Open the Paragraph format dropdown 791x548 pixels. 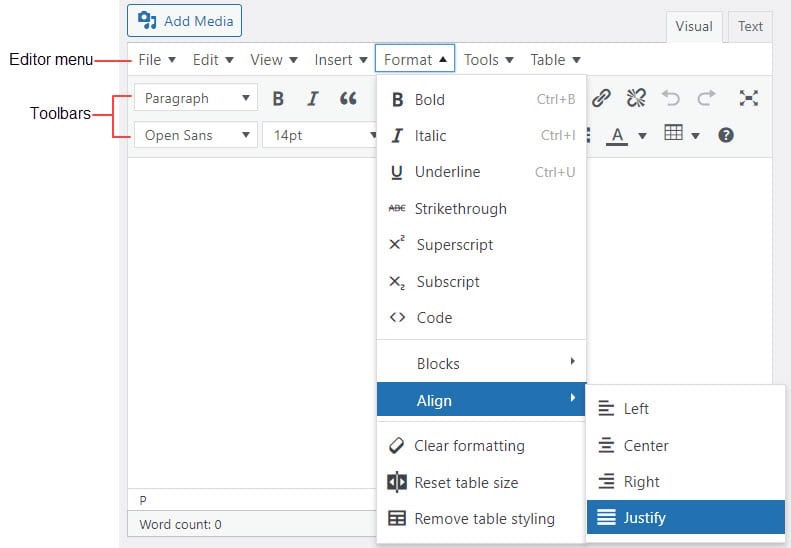click(x=196, y=97)
